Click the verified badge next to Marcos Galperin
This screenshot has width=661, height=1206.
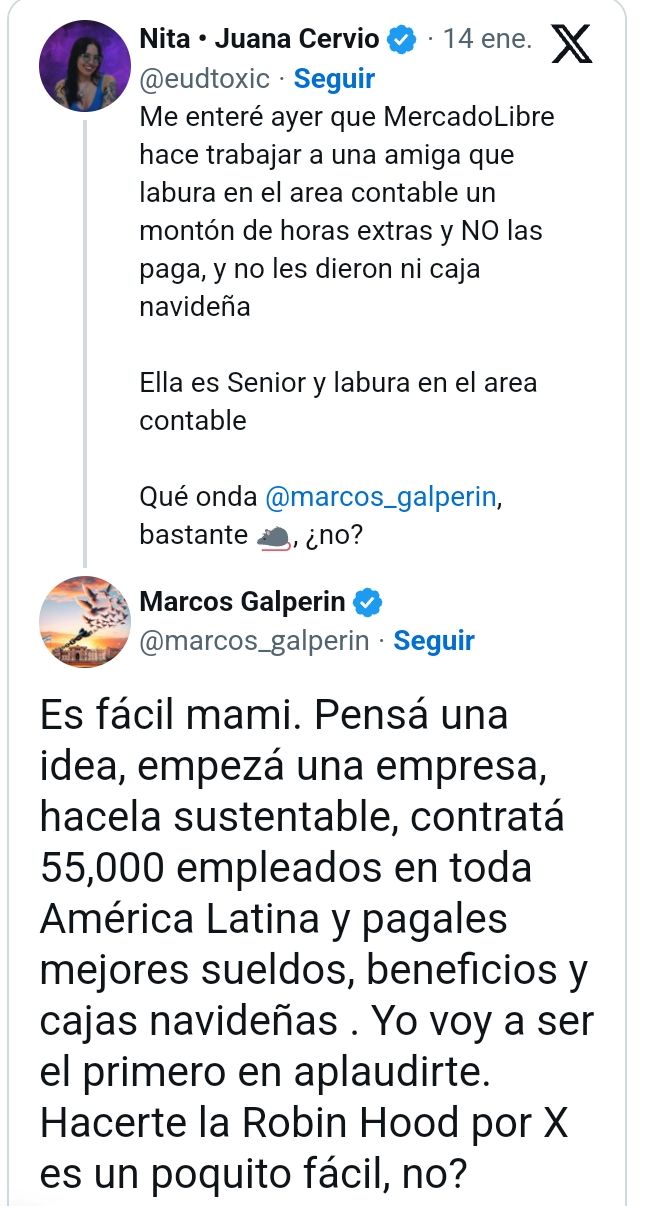tap(368, 602)
